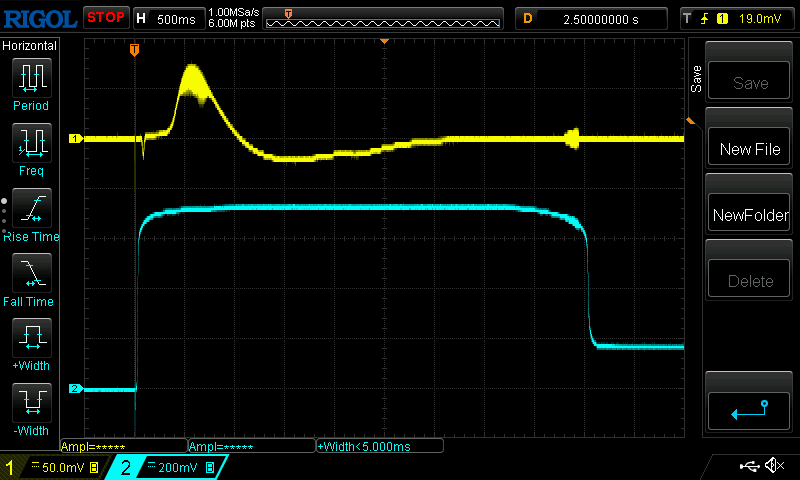Select the Fall Time measurement icon
The width and height of the screenshot is (800, 480).
(32, 273)
